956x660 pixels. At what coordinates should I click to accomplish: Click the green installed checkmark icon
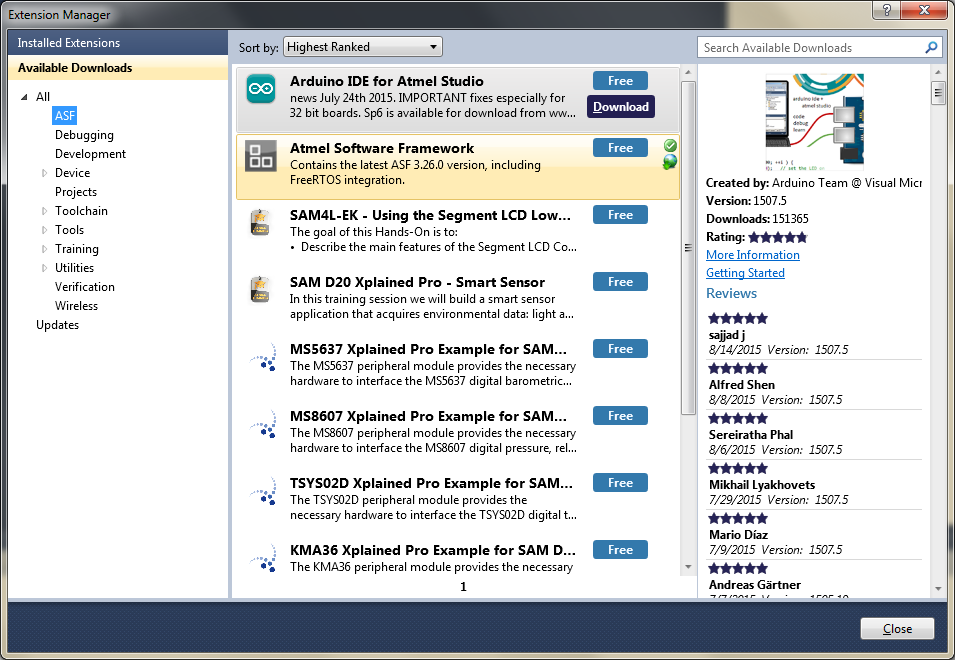point(670,145)
